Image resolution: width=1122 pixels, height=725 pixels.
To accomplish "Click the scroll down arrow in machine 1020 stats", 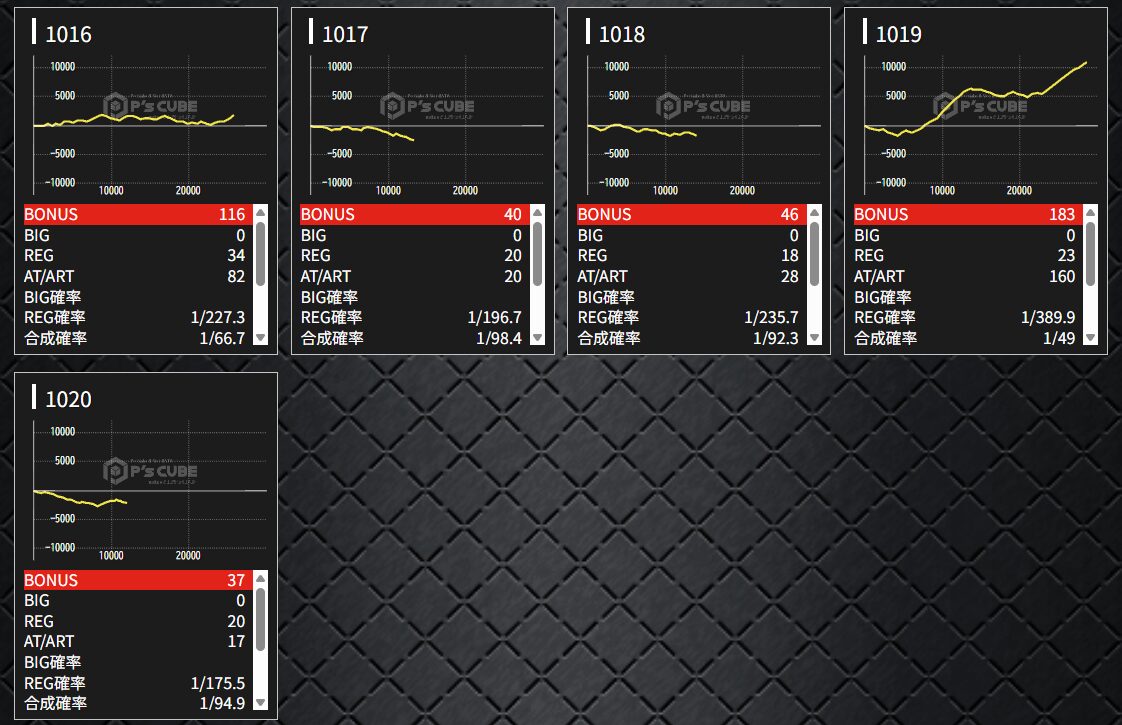I will click(x=261, y=703).
